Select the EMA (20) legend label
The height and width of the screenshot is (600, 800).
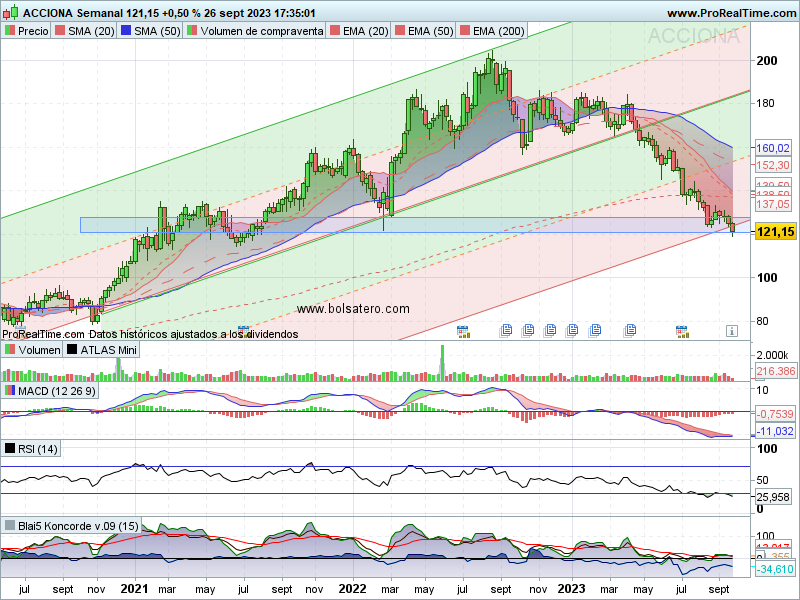(365, 31)
